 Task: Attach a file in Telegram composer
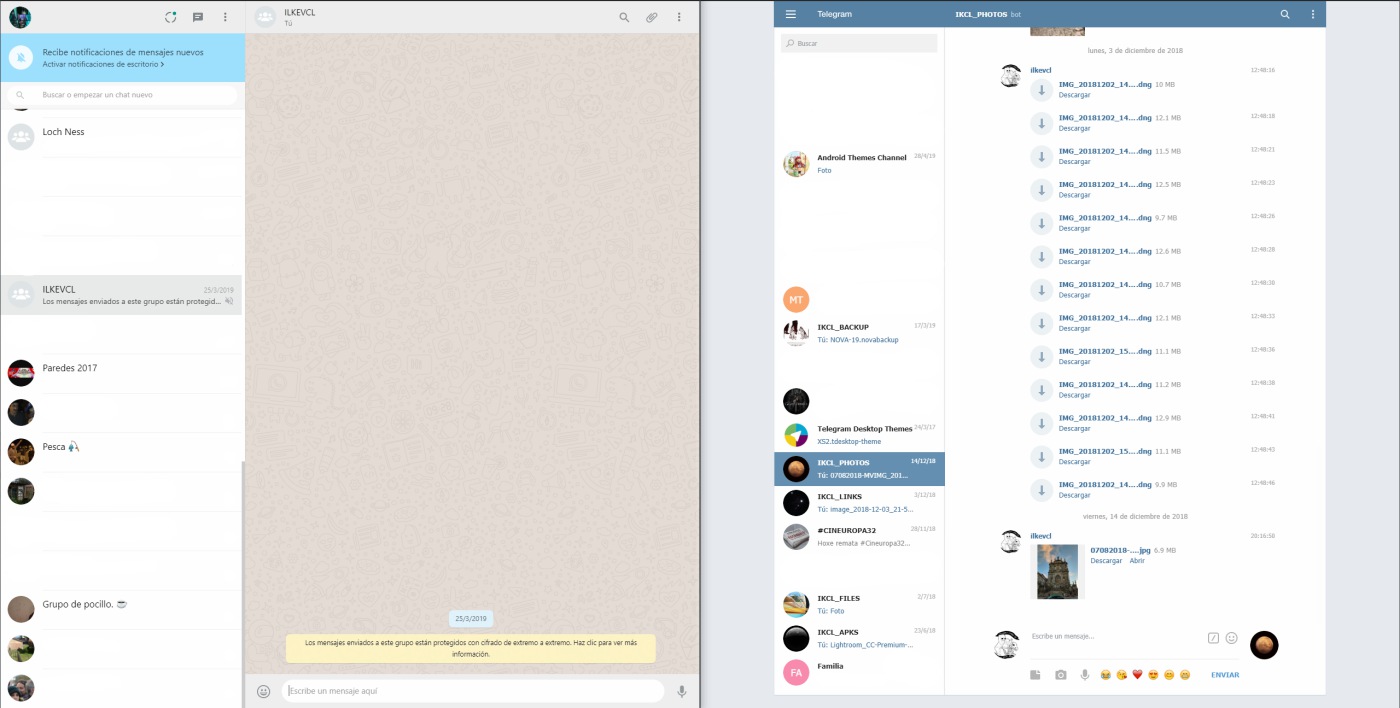[x=1036, y=675]
